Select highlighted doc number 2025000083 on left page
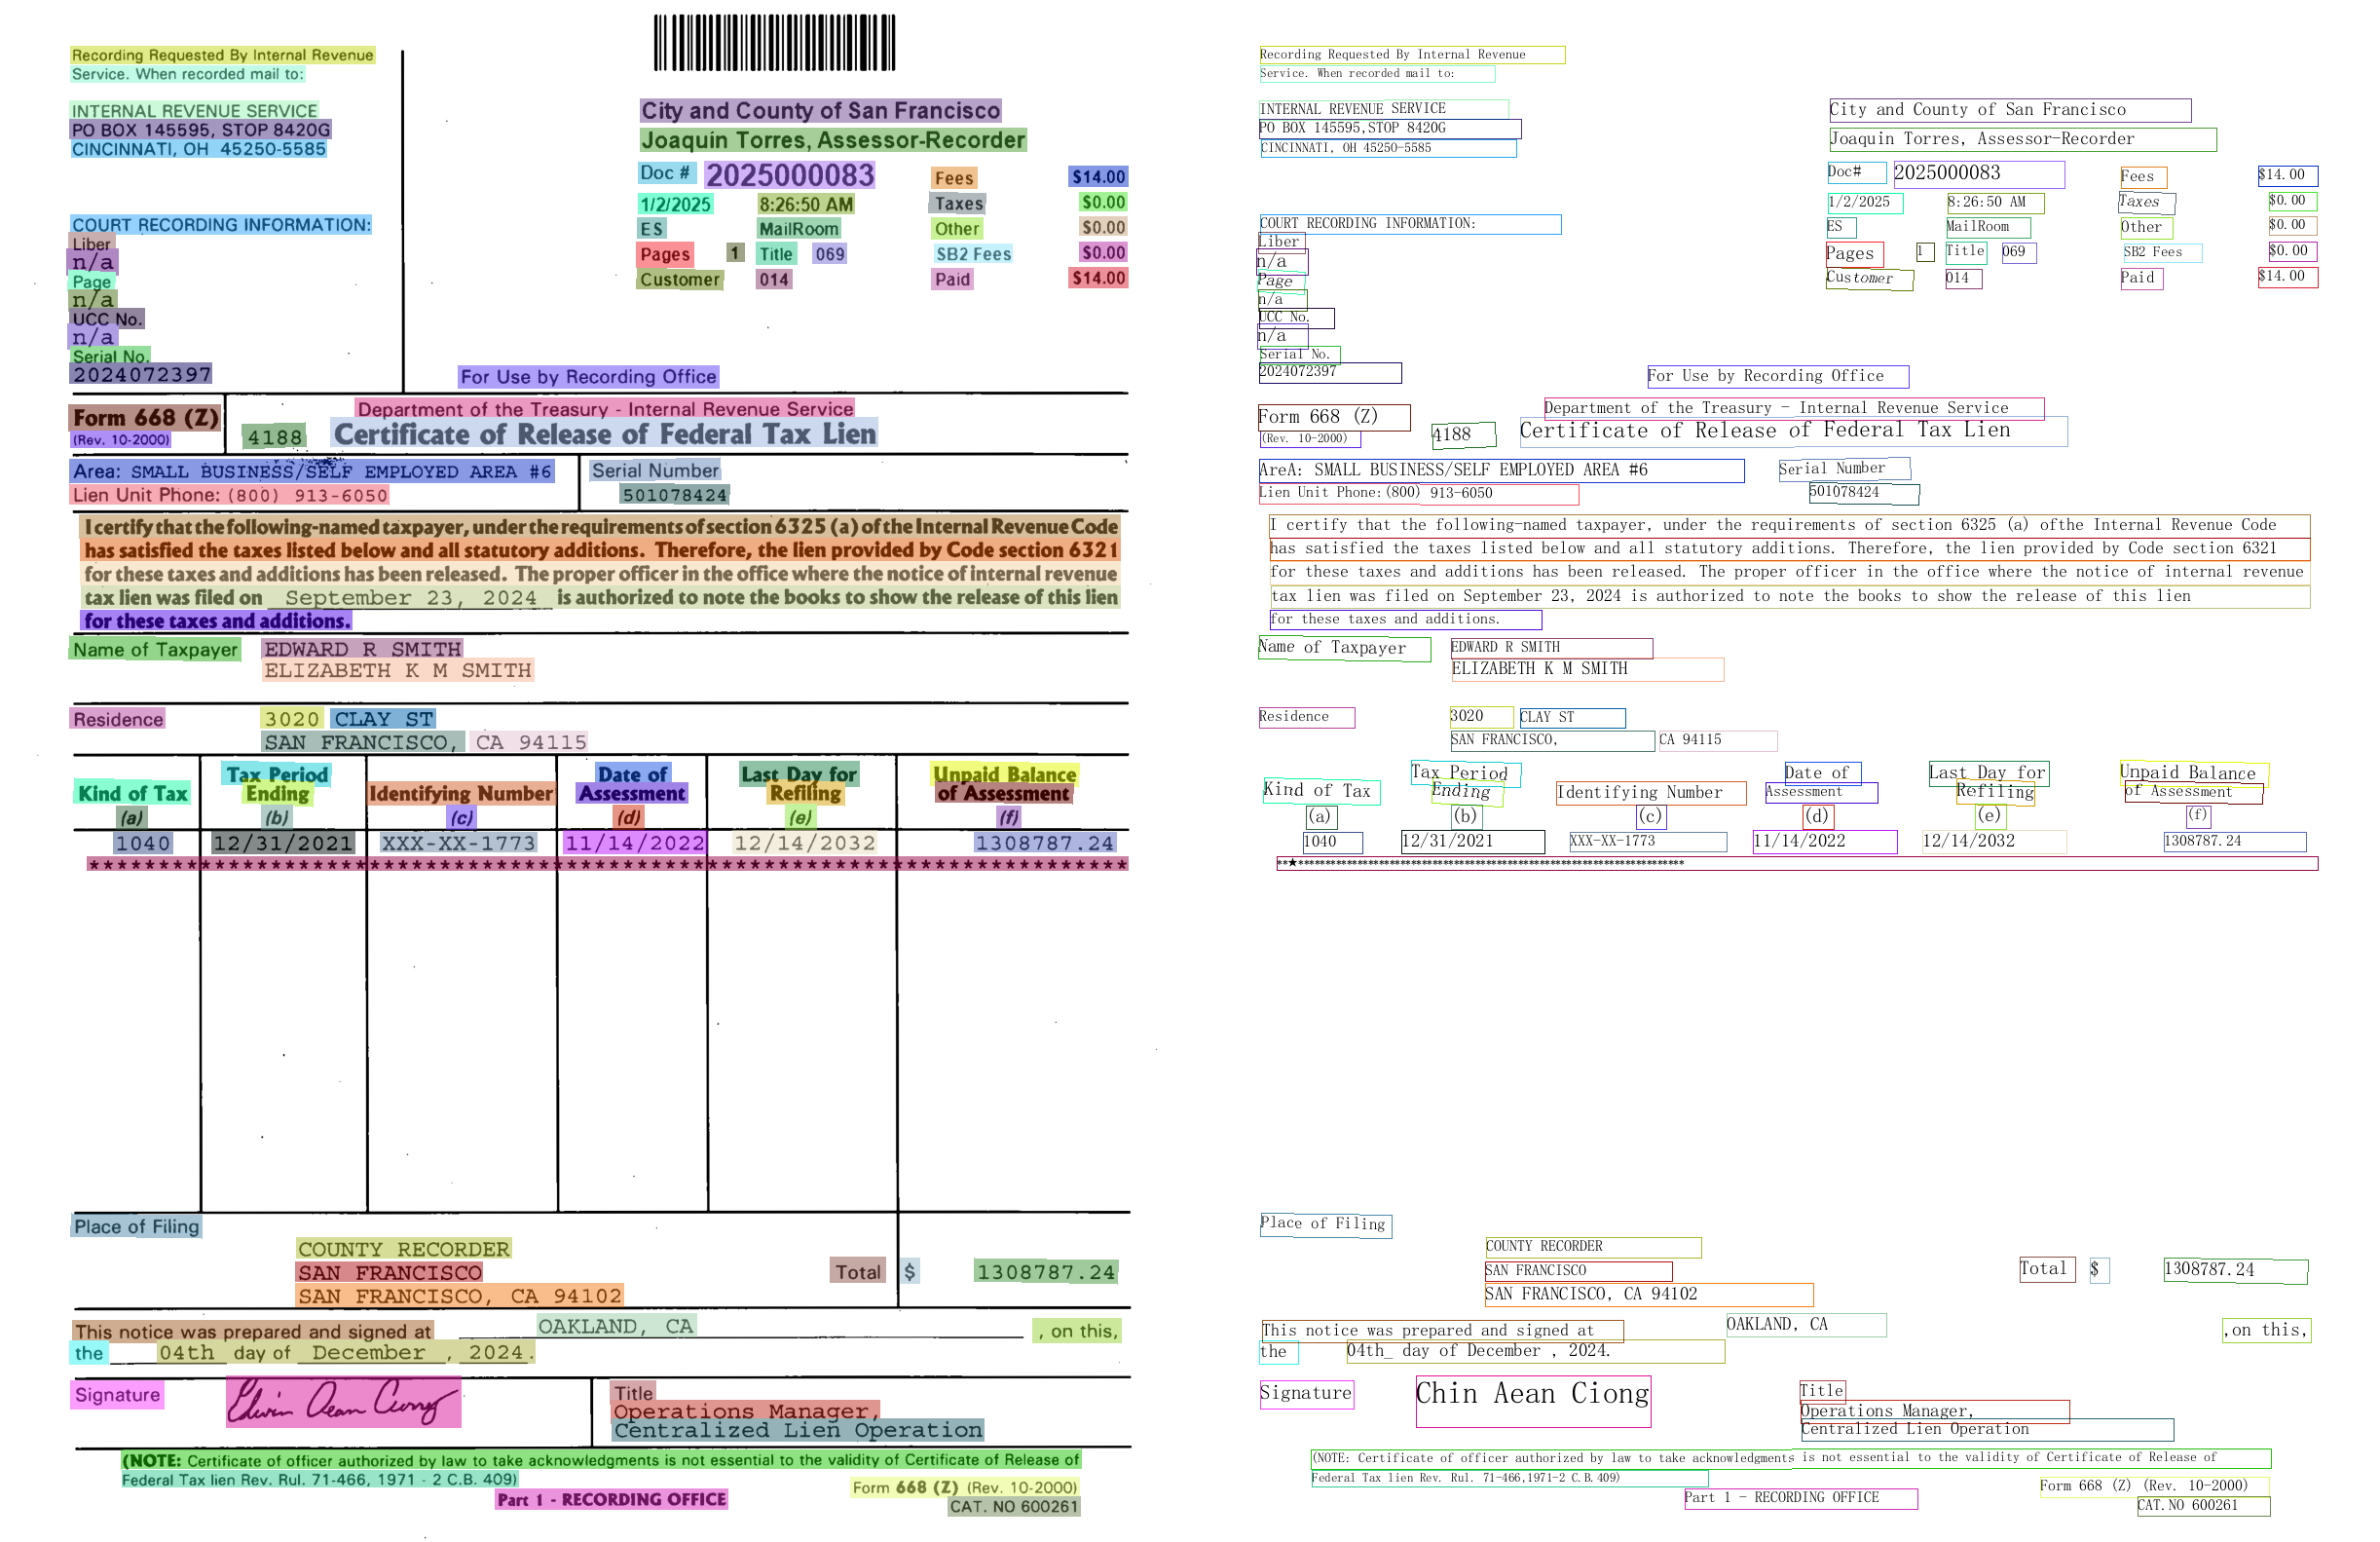Viewport: 2380px width, 1542px height. coord(789,176)
